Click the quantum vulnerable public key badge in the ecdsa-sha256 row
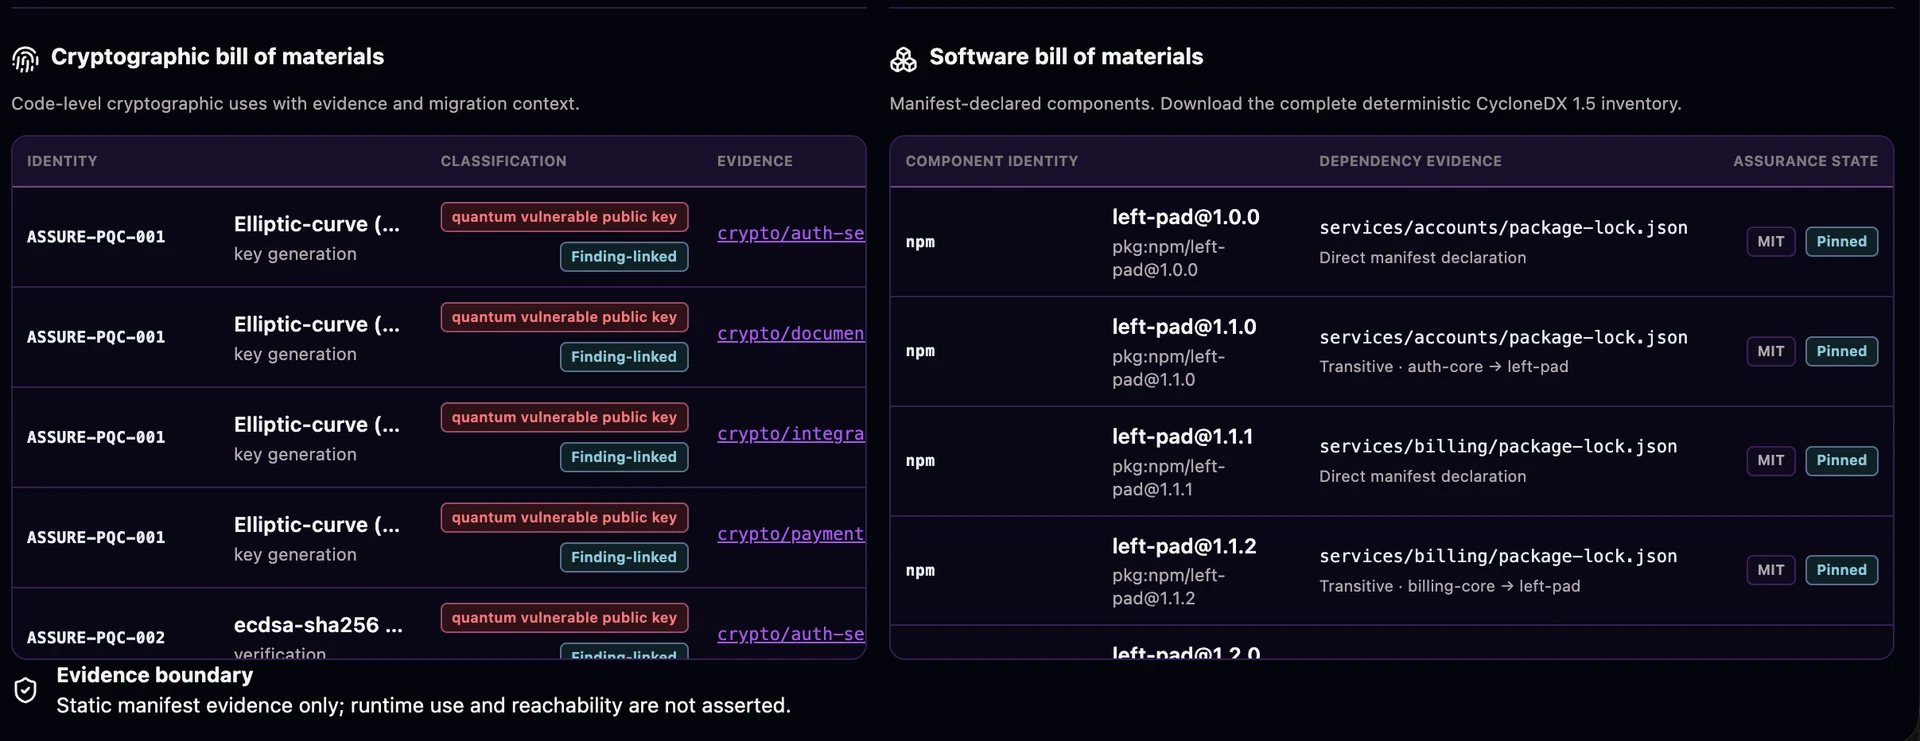This screenshot has height=741, width=1920. coord(564,617)
